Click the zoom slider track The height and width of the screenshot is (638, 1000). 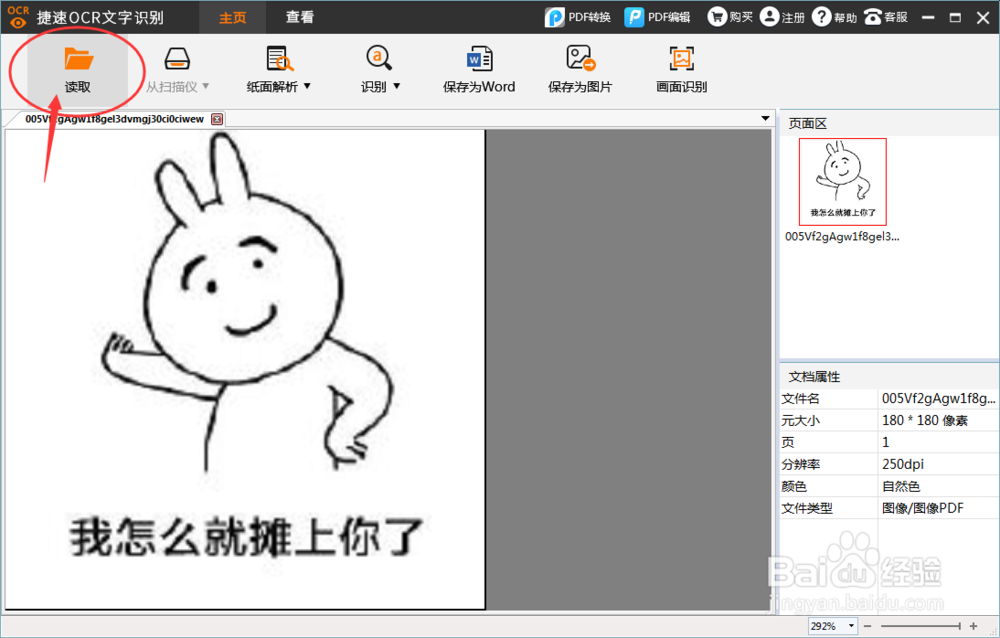pyautogui.click(x=920, y=627)
